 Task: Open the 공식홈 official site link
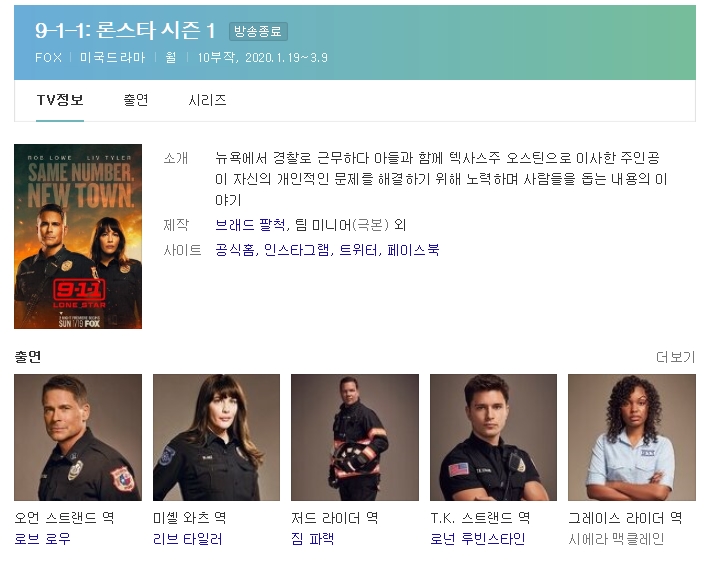[x=235, y=249]
